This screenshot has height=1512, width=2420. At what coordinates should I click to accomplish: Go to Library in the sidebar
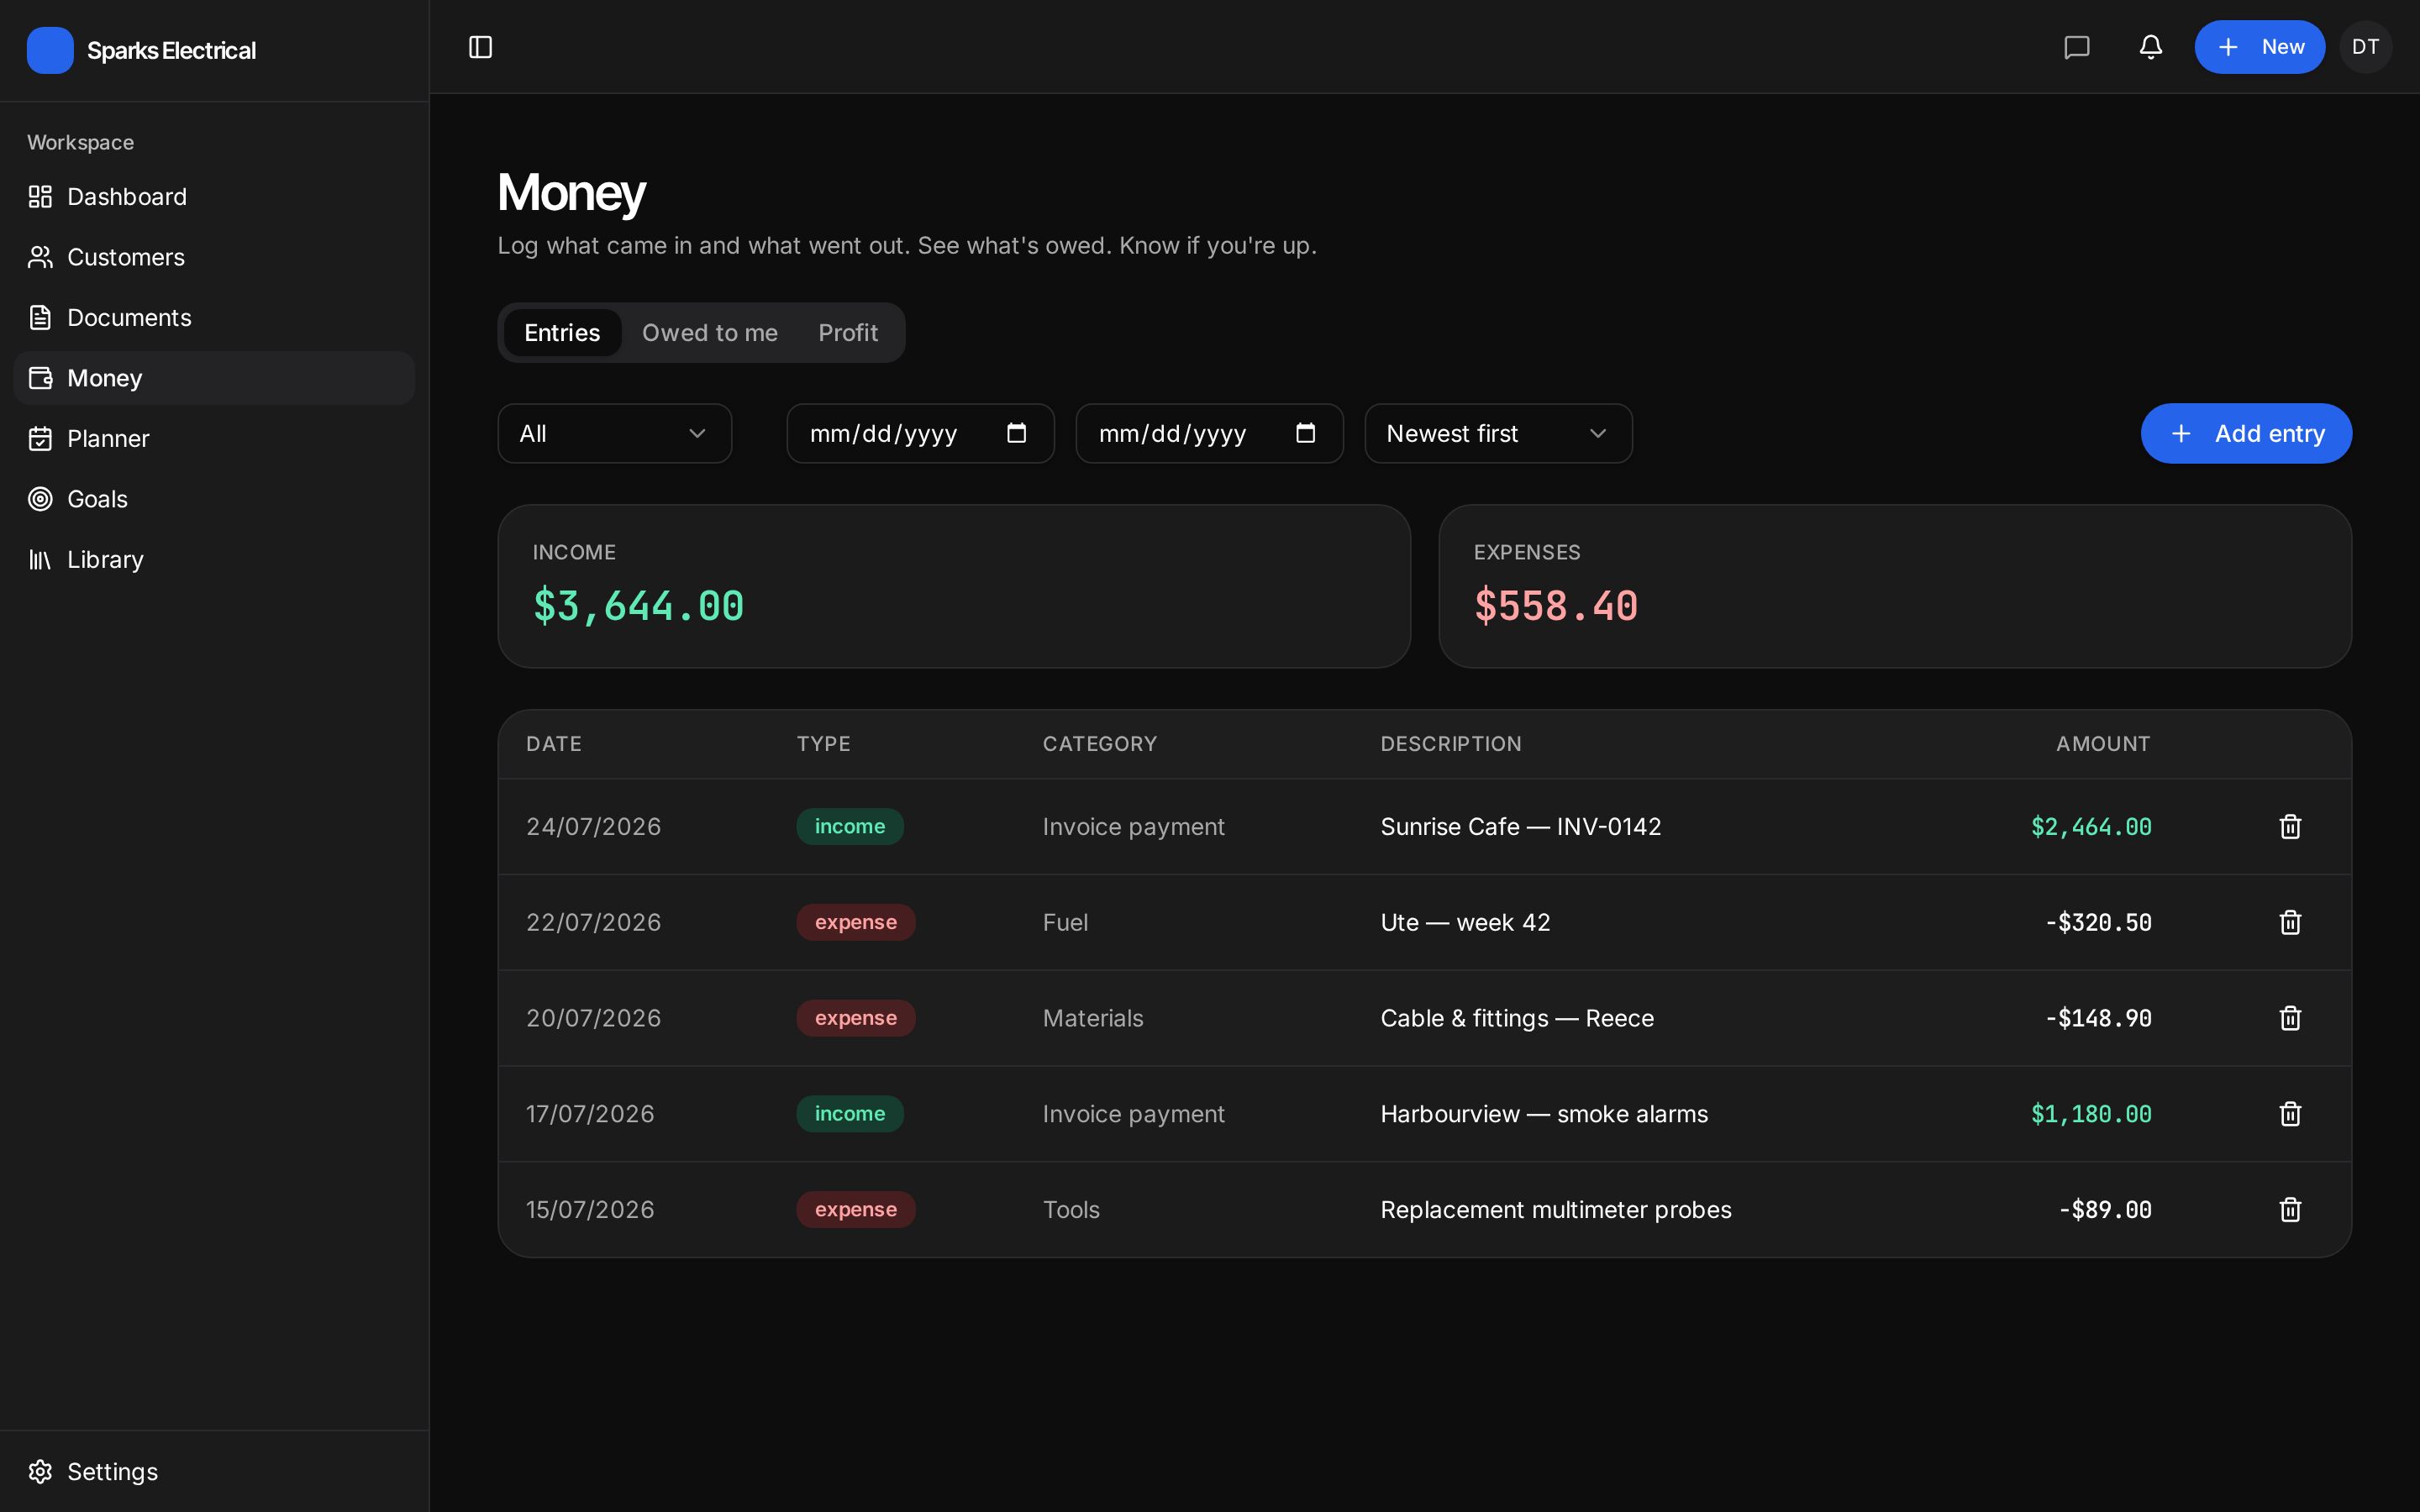214,560
